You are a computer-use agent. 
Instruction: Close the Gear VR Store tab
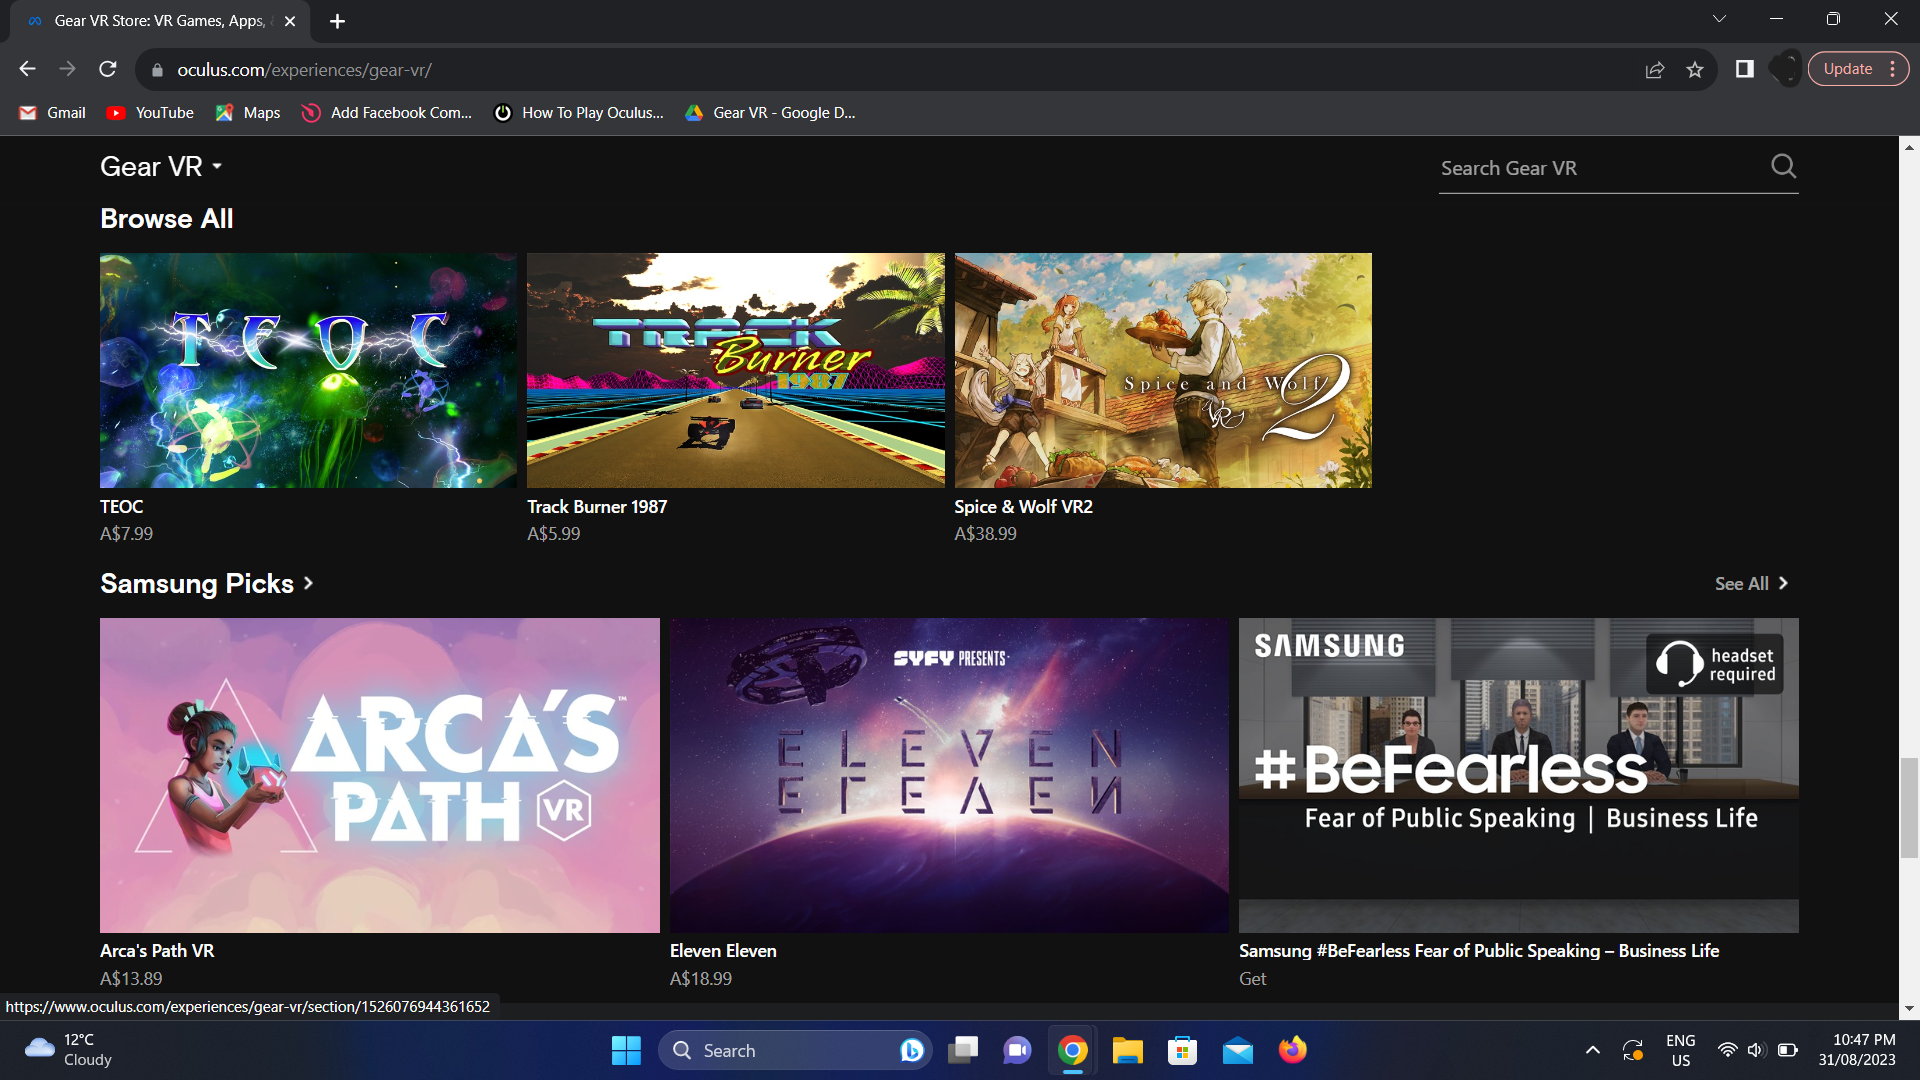pyautogui.click(x=290, y=21)
